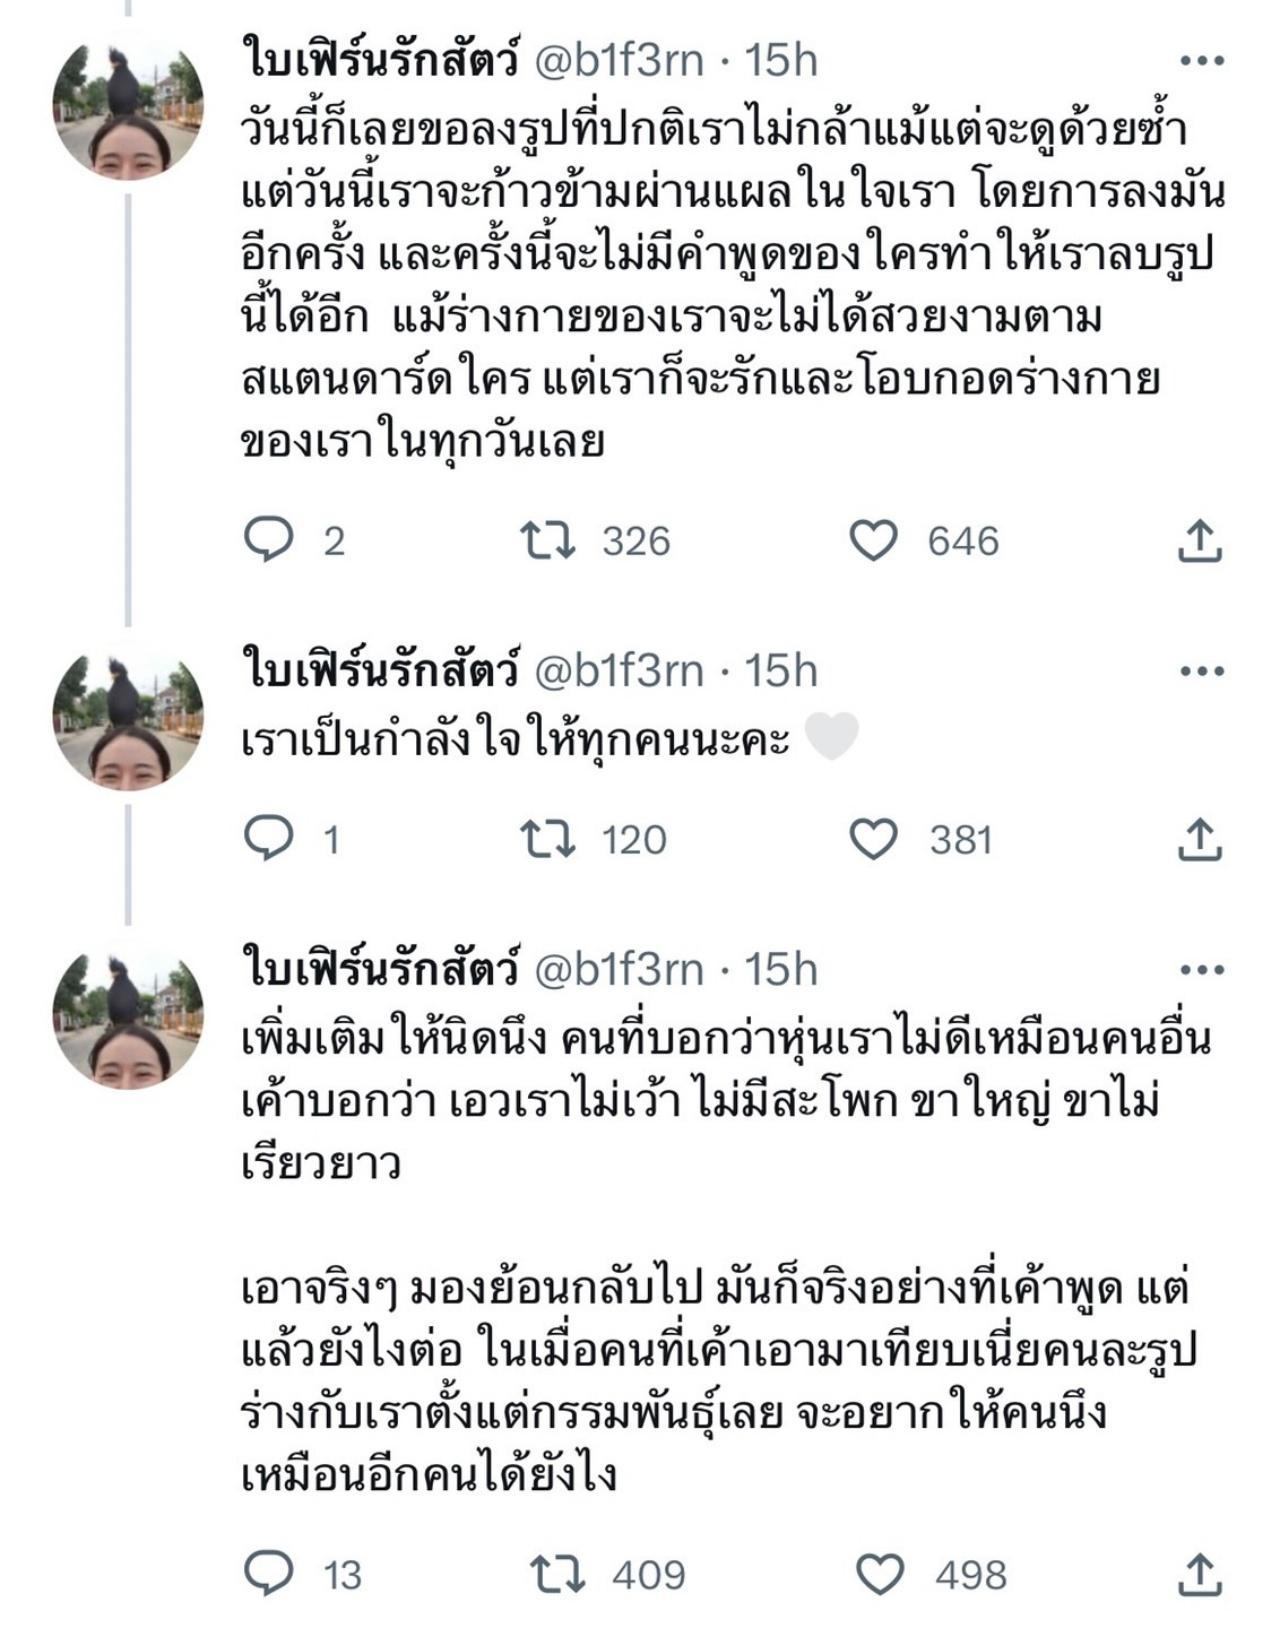Viewport: 1280px width, 1637px height.
Task: Reply to the tweet with 13 replies
Action: [269, 1575]
